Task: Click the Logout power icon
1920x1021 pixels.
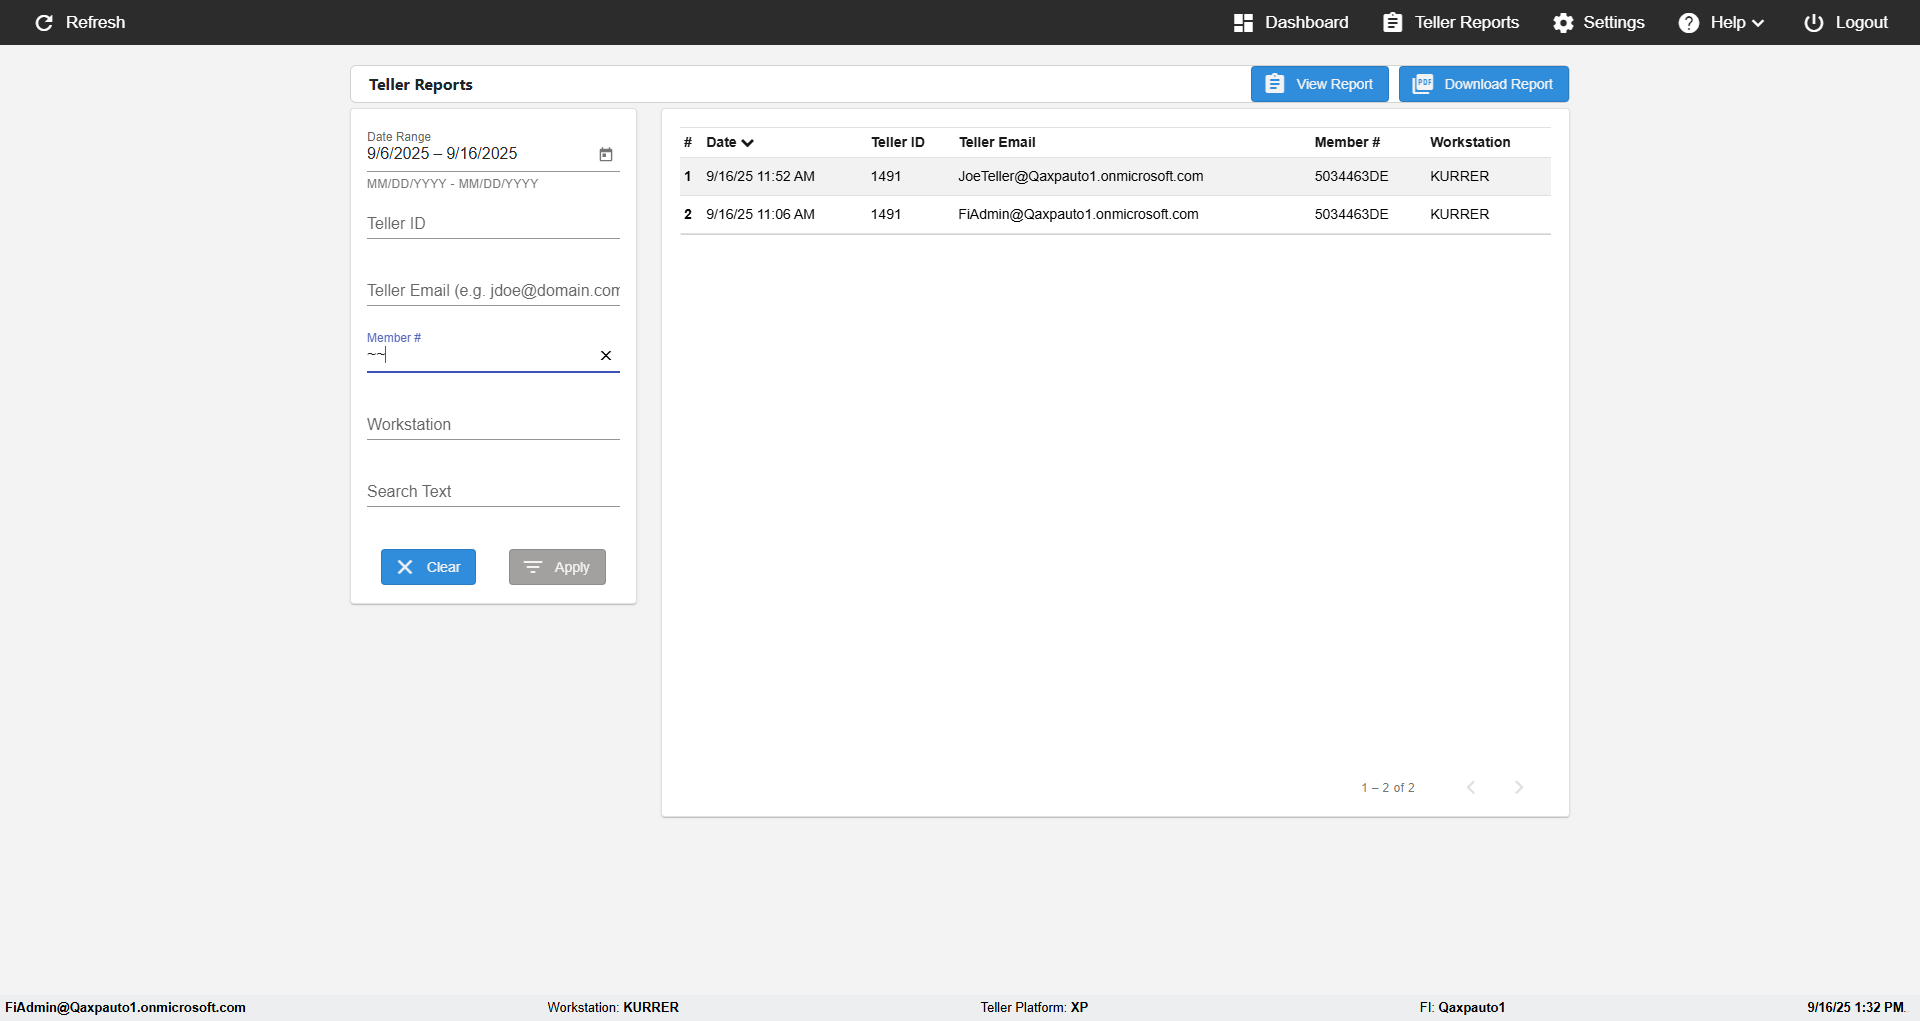Action: 1814,23
